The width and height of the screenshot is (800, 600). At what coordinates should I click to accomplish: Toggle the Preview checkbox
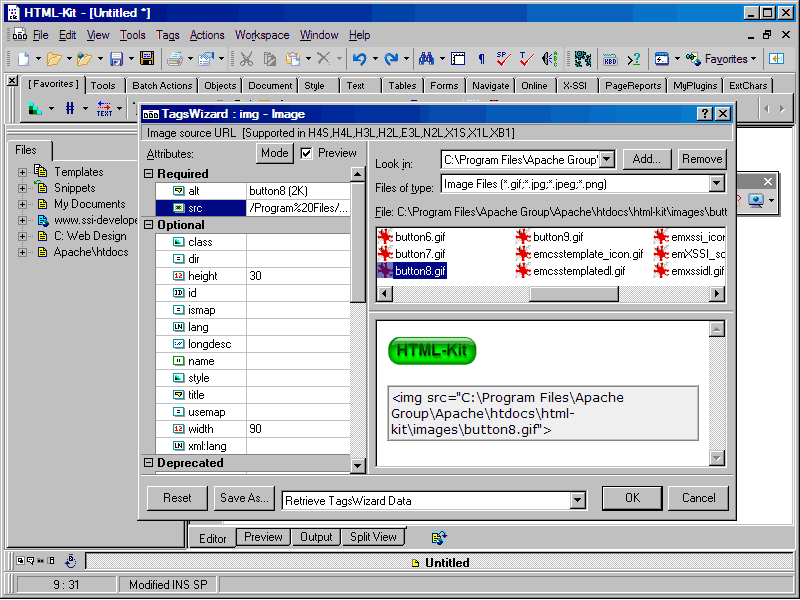pyautogui.click(x=306, y=153)
